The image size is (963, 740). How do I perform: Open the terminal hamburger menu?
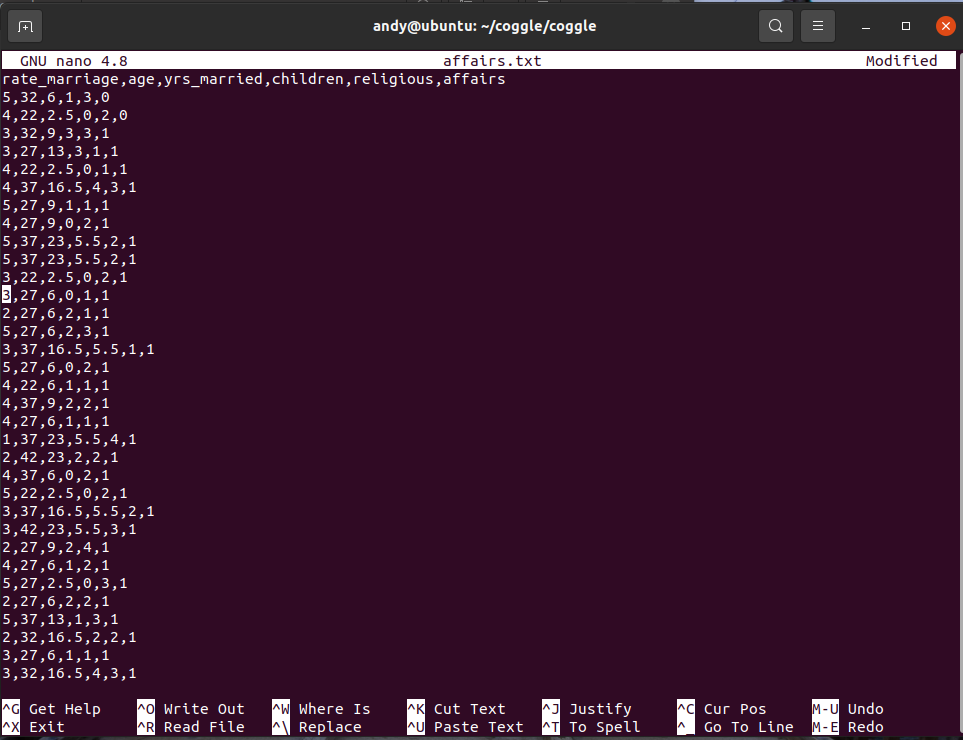point(817,26)
